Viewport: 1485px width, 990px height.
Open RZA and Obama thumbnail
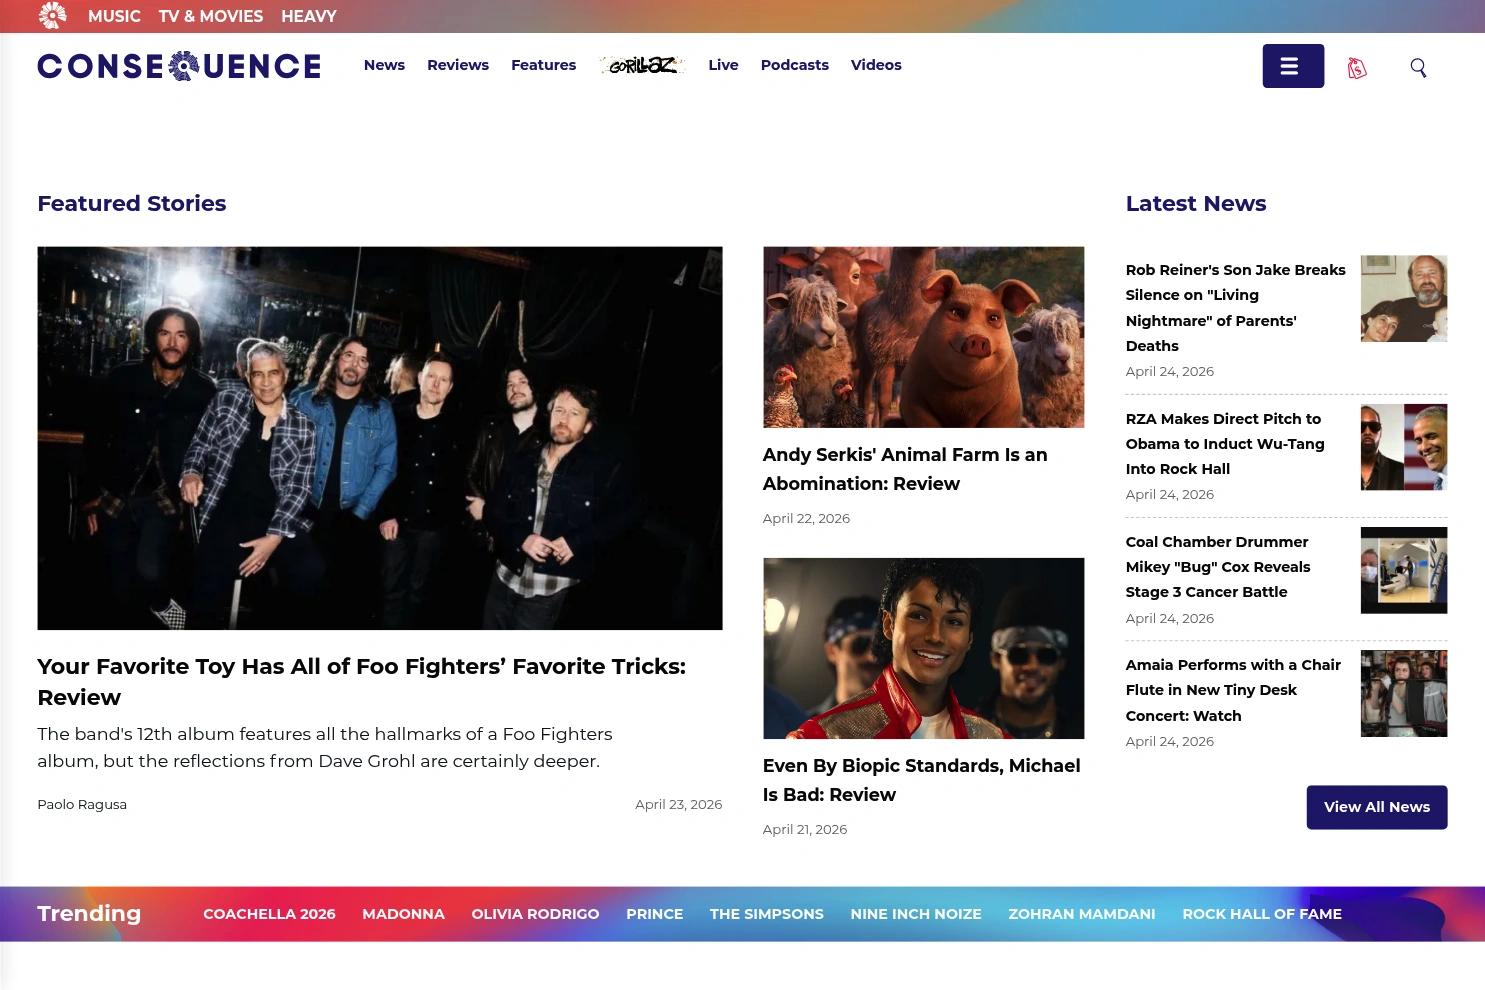[x=1404, y=447]
